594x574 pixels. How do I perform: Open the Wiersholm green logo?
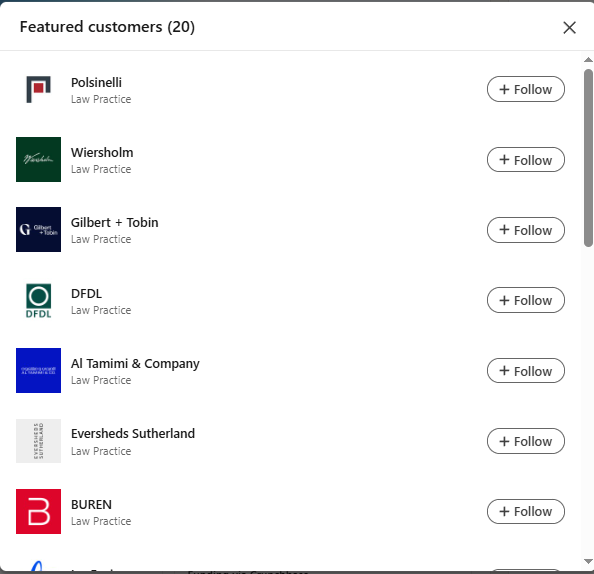(x=38, y=160)
